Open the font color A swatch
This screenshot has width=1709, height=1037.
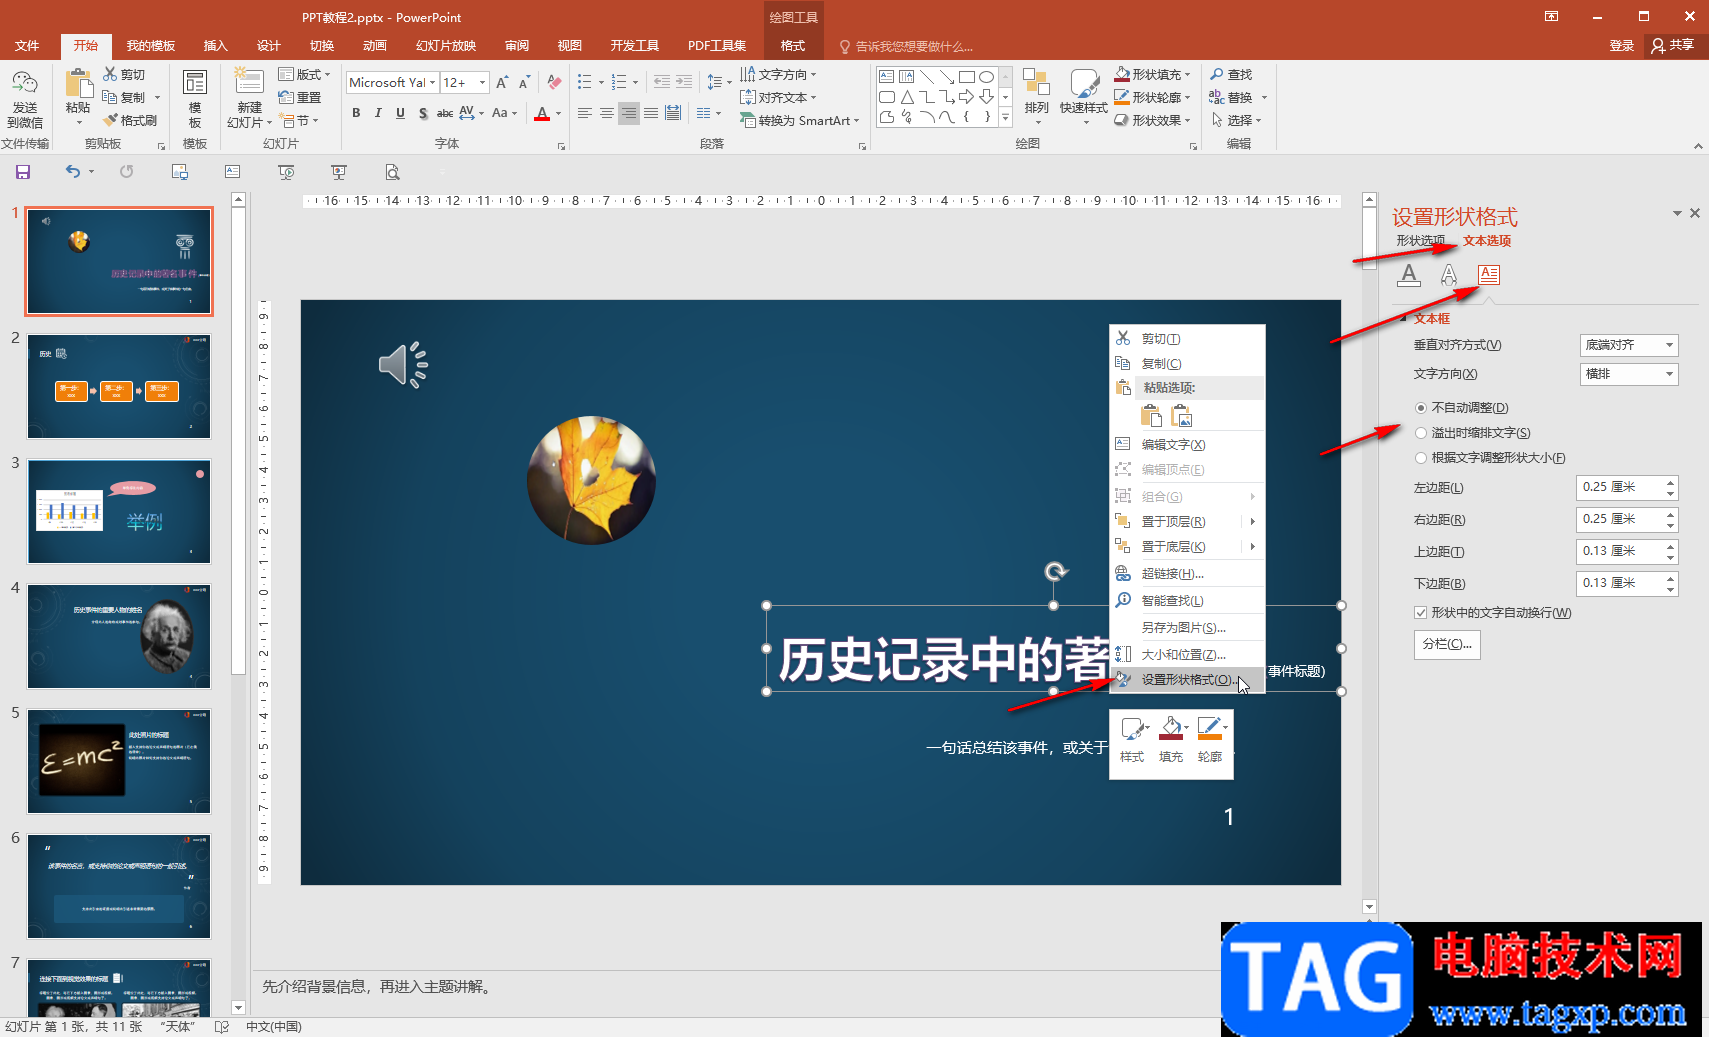[542, 113]
